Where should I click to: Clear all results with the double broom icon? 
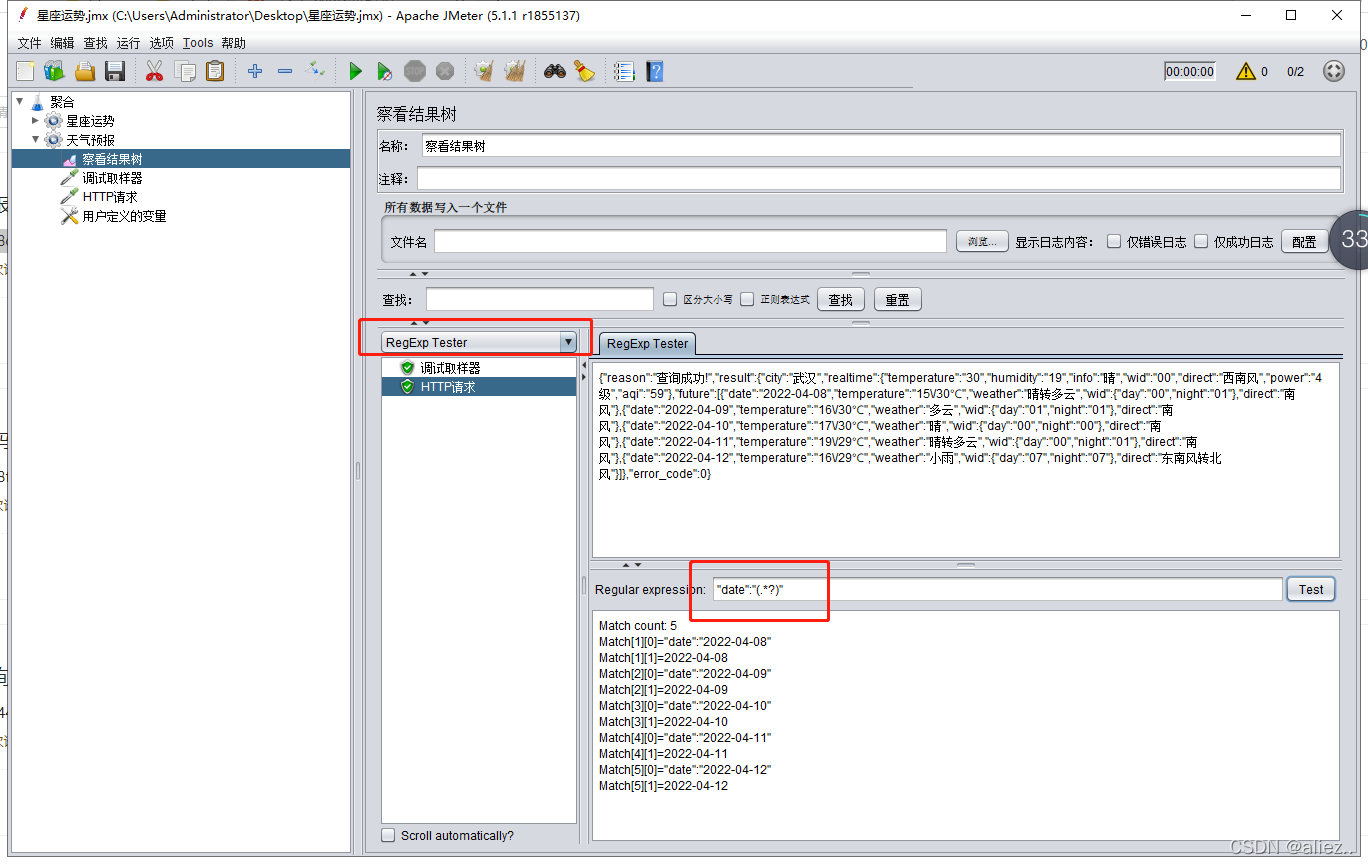[515, 71]
